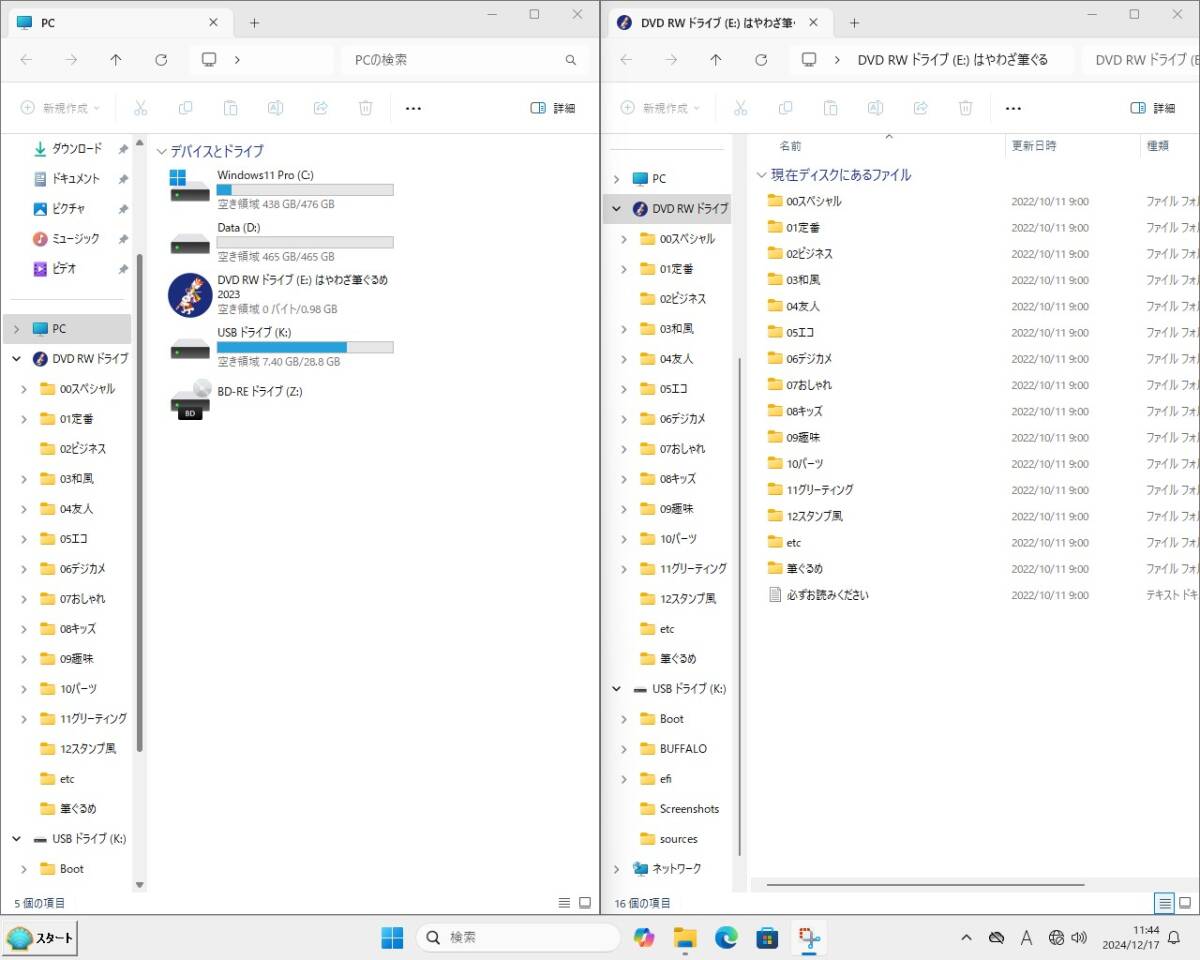Switch to details view in DVD RW window status bar

click(1164, 903)
